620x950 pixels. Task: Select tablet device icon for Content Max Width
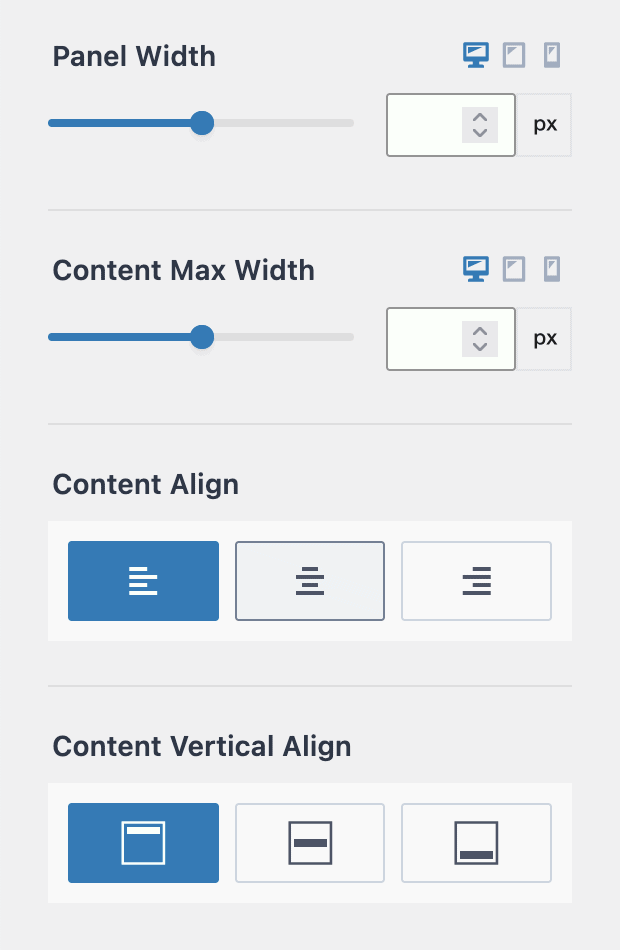(513, 269)
